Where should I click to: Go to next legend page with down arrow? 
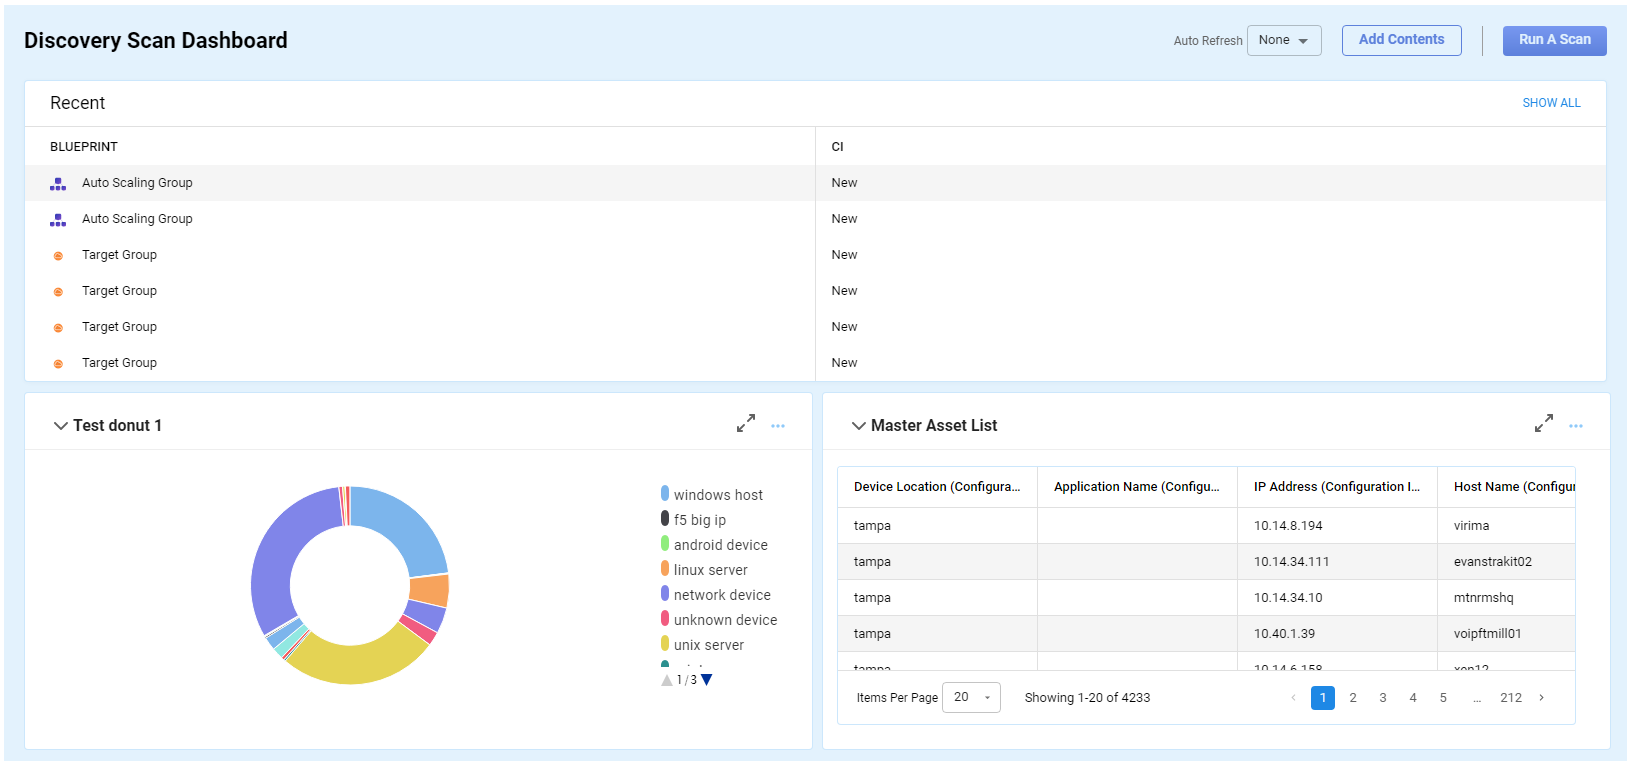(707, 680)
